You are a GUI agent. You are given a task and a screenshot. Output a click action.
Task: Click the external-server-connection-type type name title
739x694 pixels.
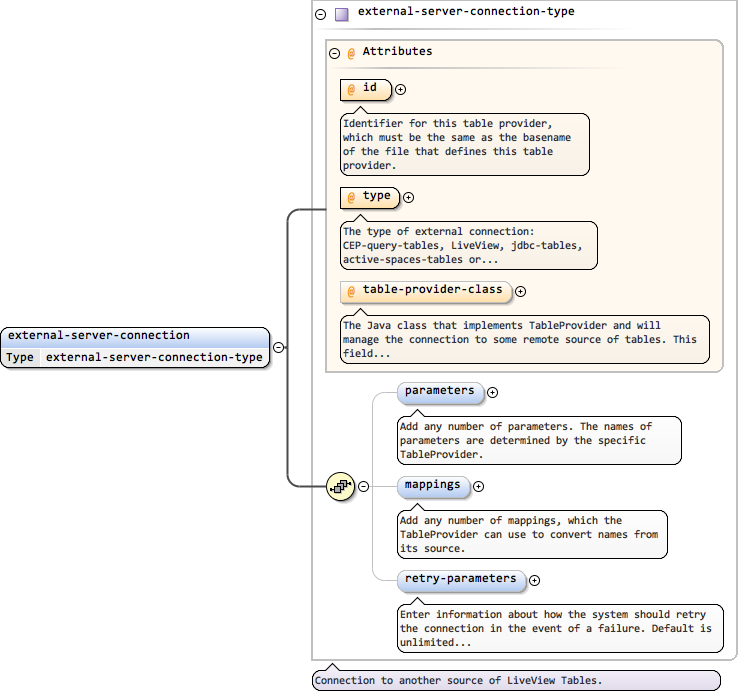pos(466,13)
